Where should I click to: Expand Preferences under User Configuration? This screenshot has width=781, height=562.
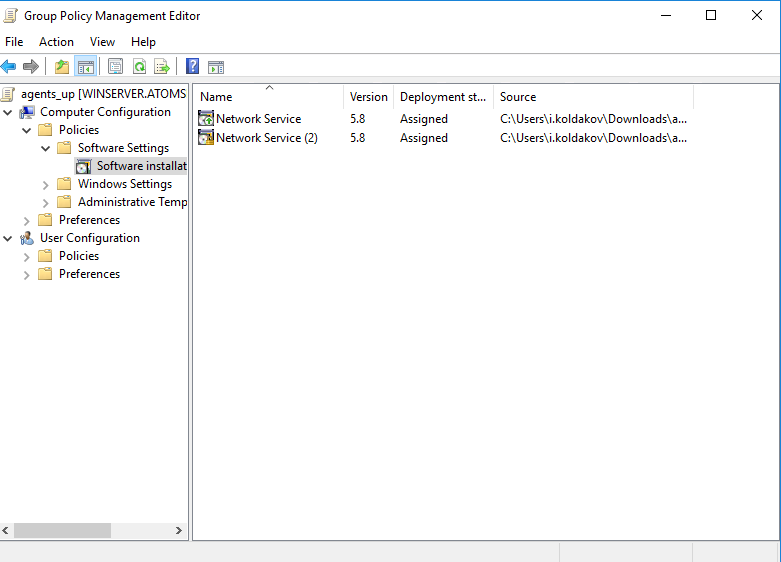point(27,274)
